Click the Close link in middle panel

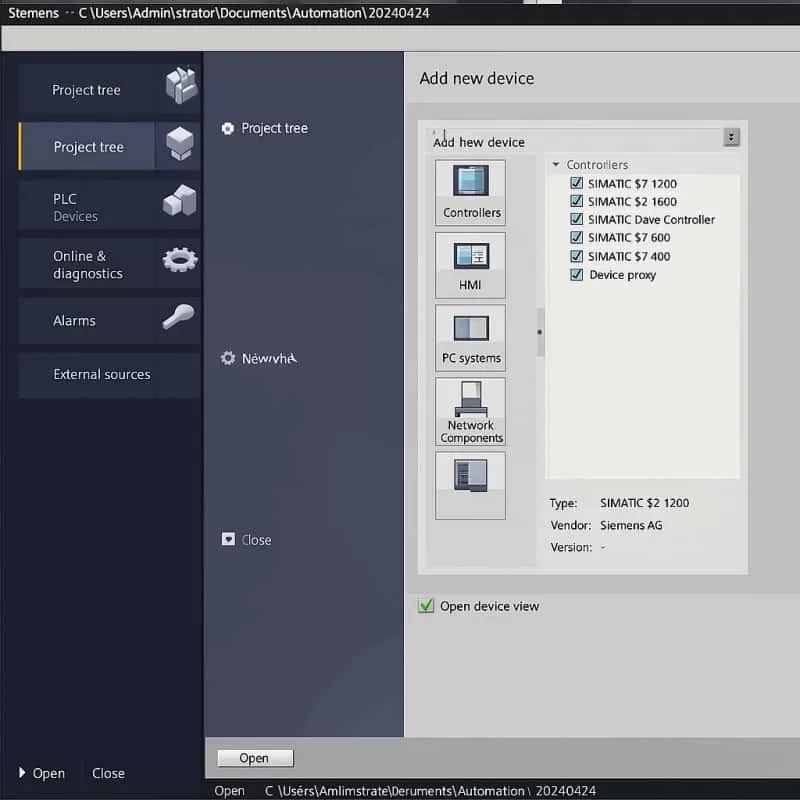tap(256, 540)
